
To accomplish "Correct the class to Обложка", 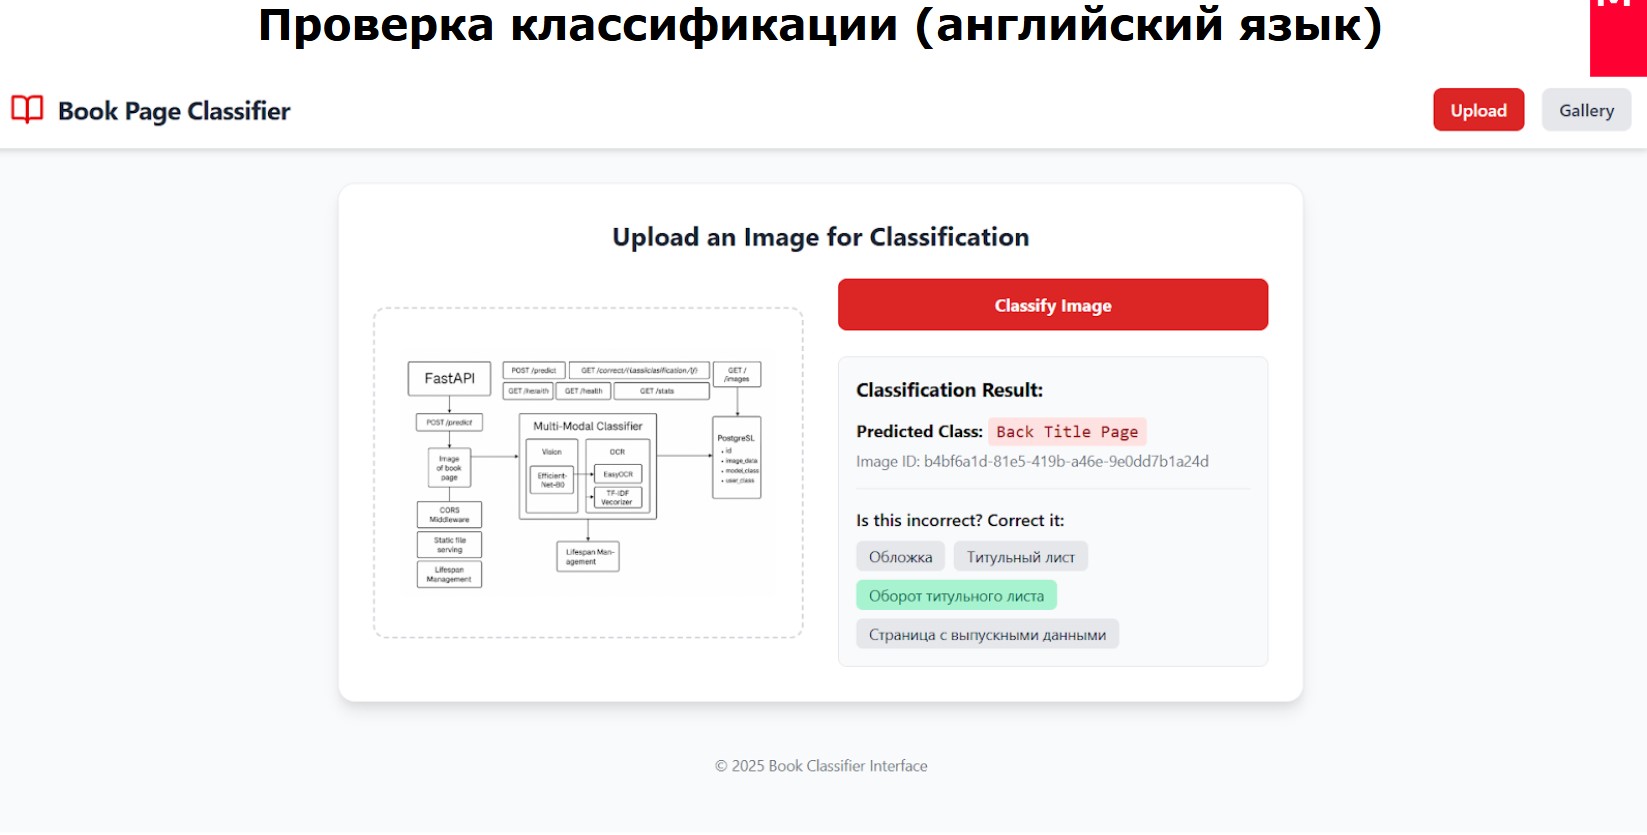I will (900, 557).
